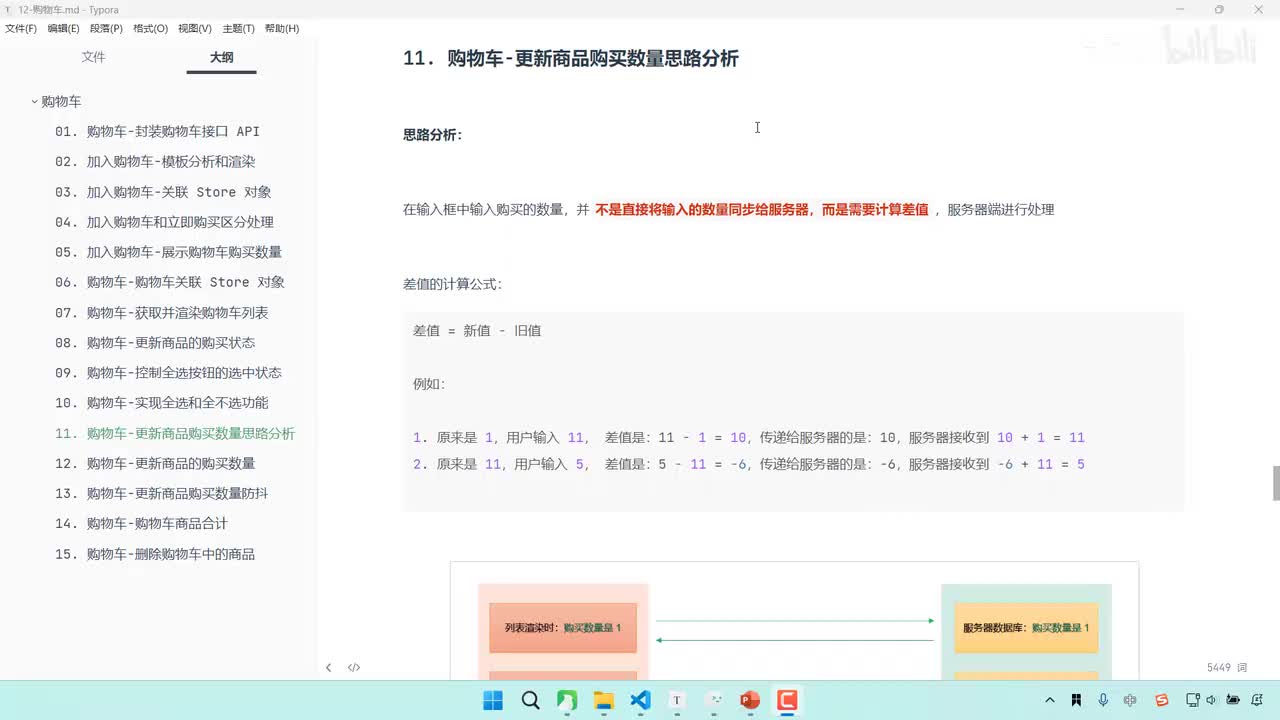The width and height of the screenshot is (1280, 720).
Task: Toggle source code mode icon
Action: click(354, 667)
